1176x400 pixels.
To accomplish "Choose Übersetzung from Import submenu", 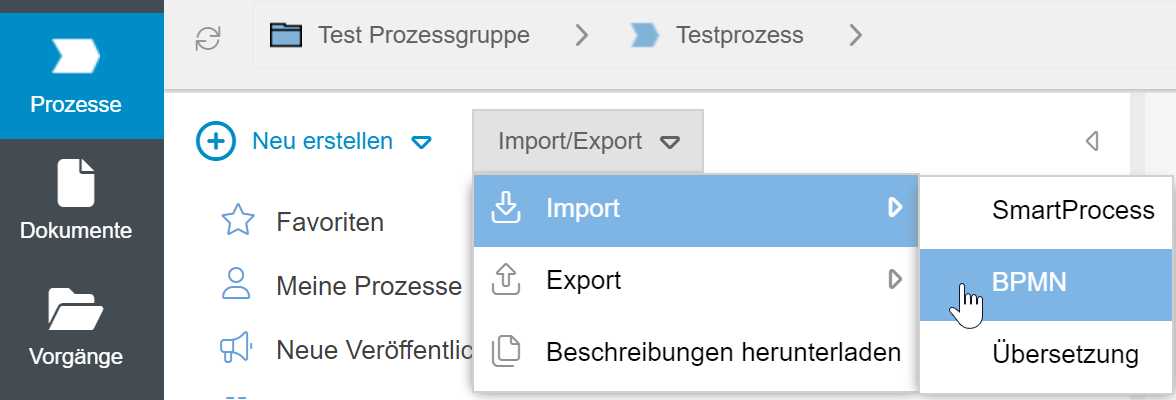I will tap(1065, 354).
